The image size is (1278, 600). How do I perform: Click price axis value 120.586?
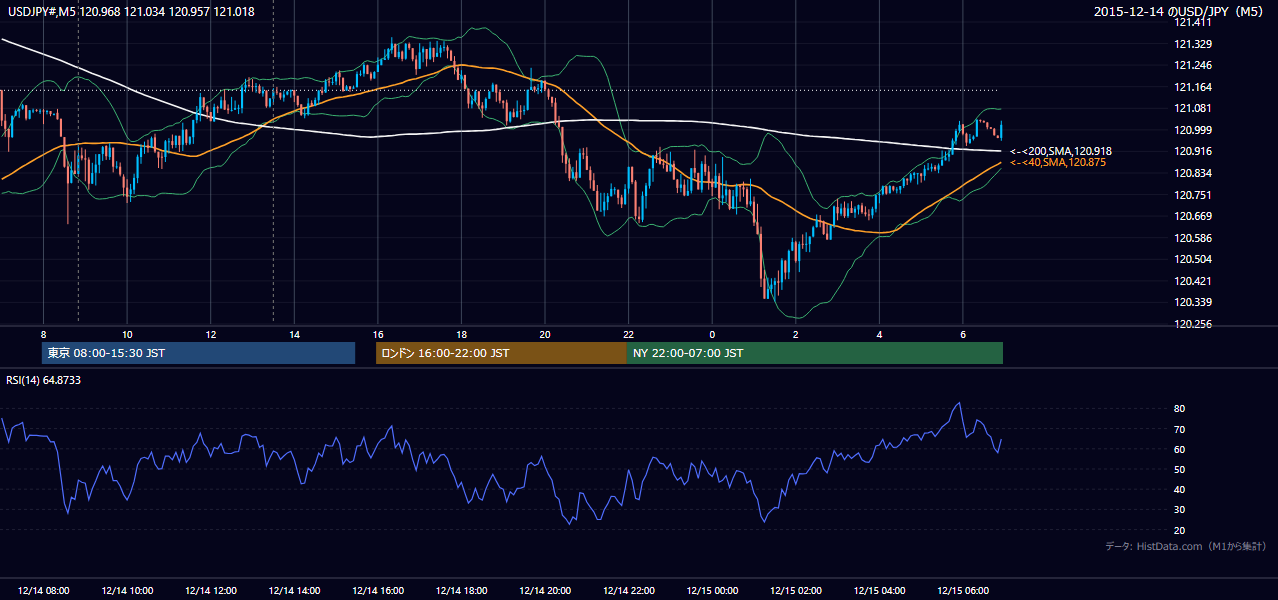pyautogui.click(x=1192, y=238)
